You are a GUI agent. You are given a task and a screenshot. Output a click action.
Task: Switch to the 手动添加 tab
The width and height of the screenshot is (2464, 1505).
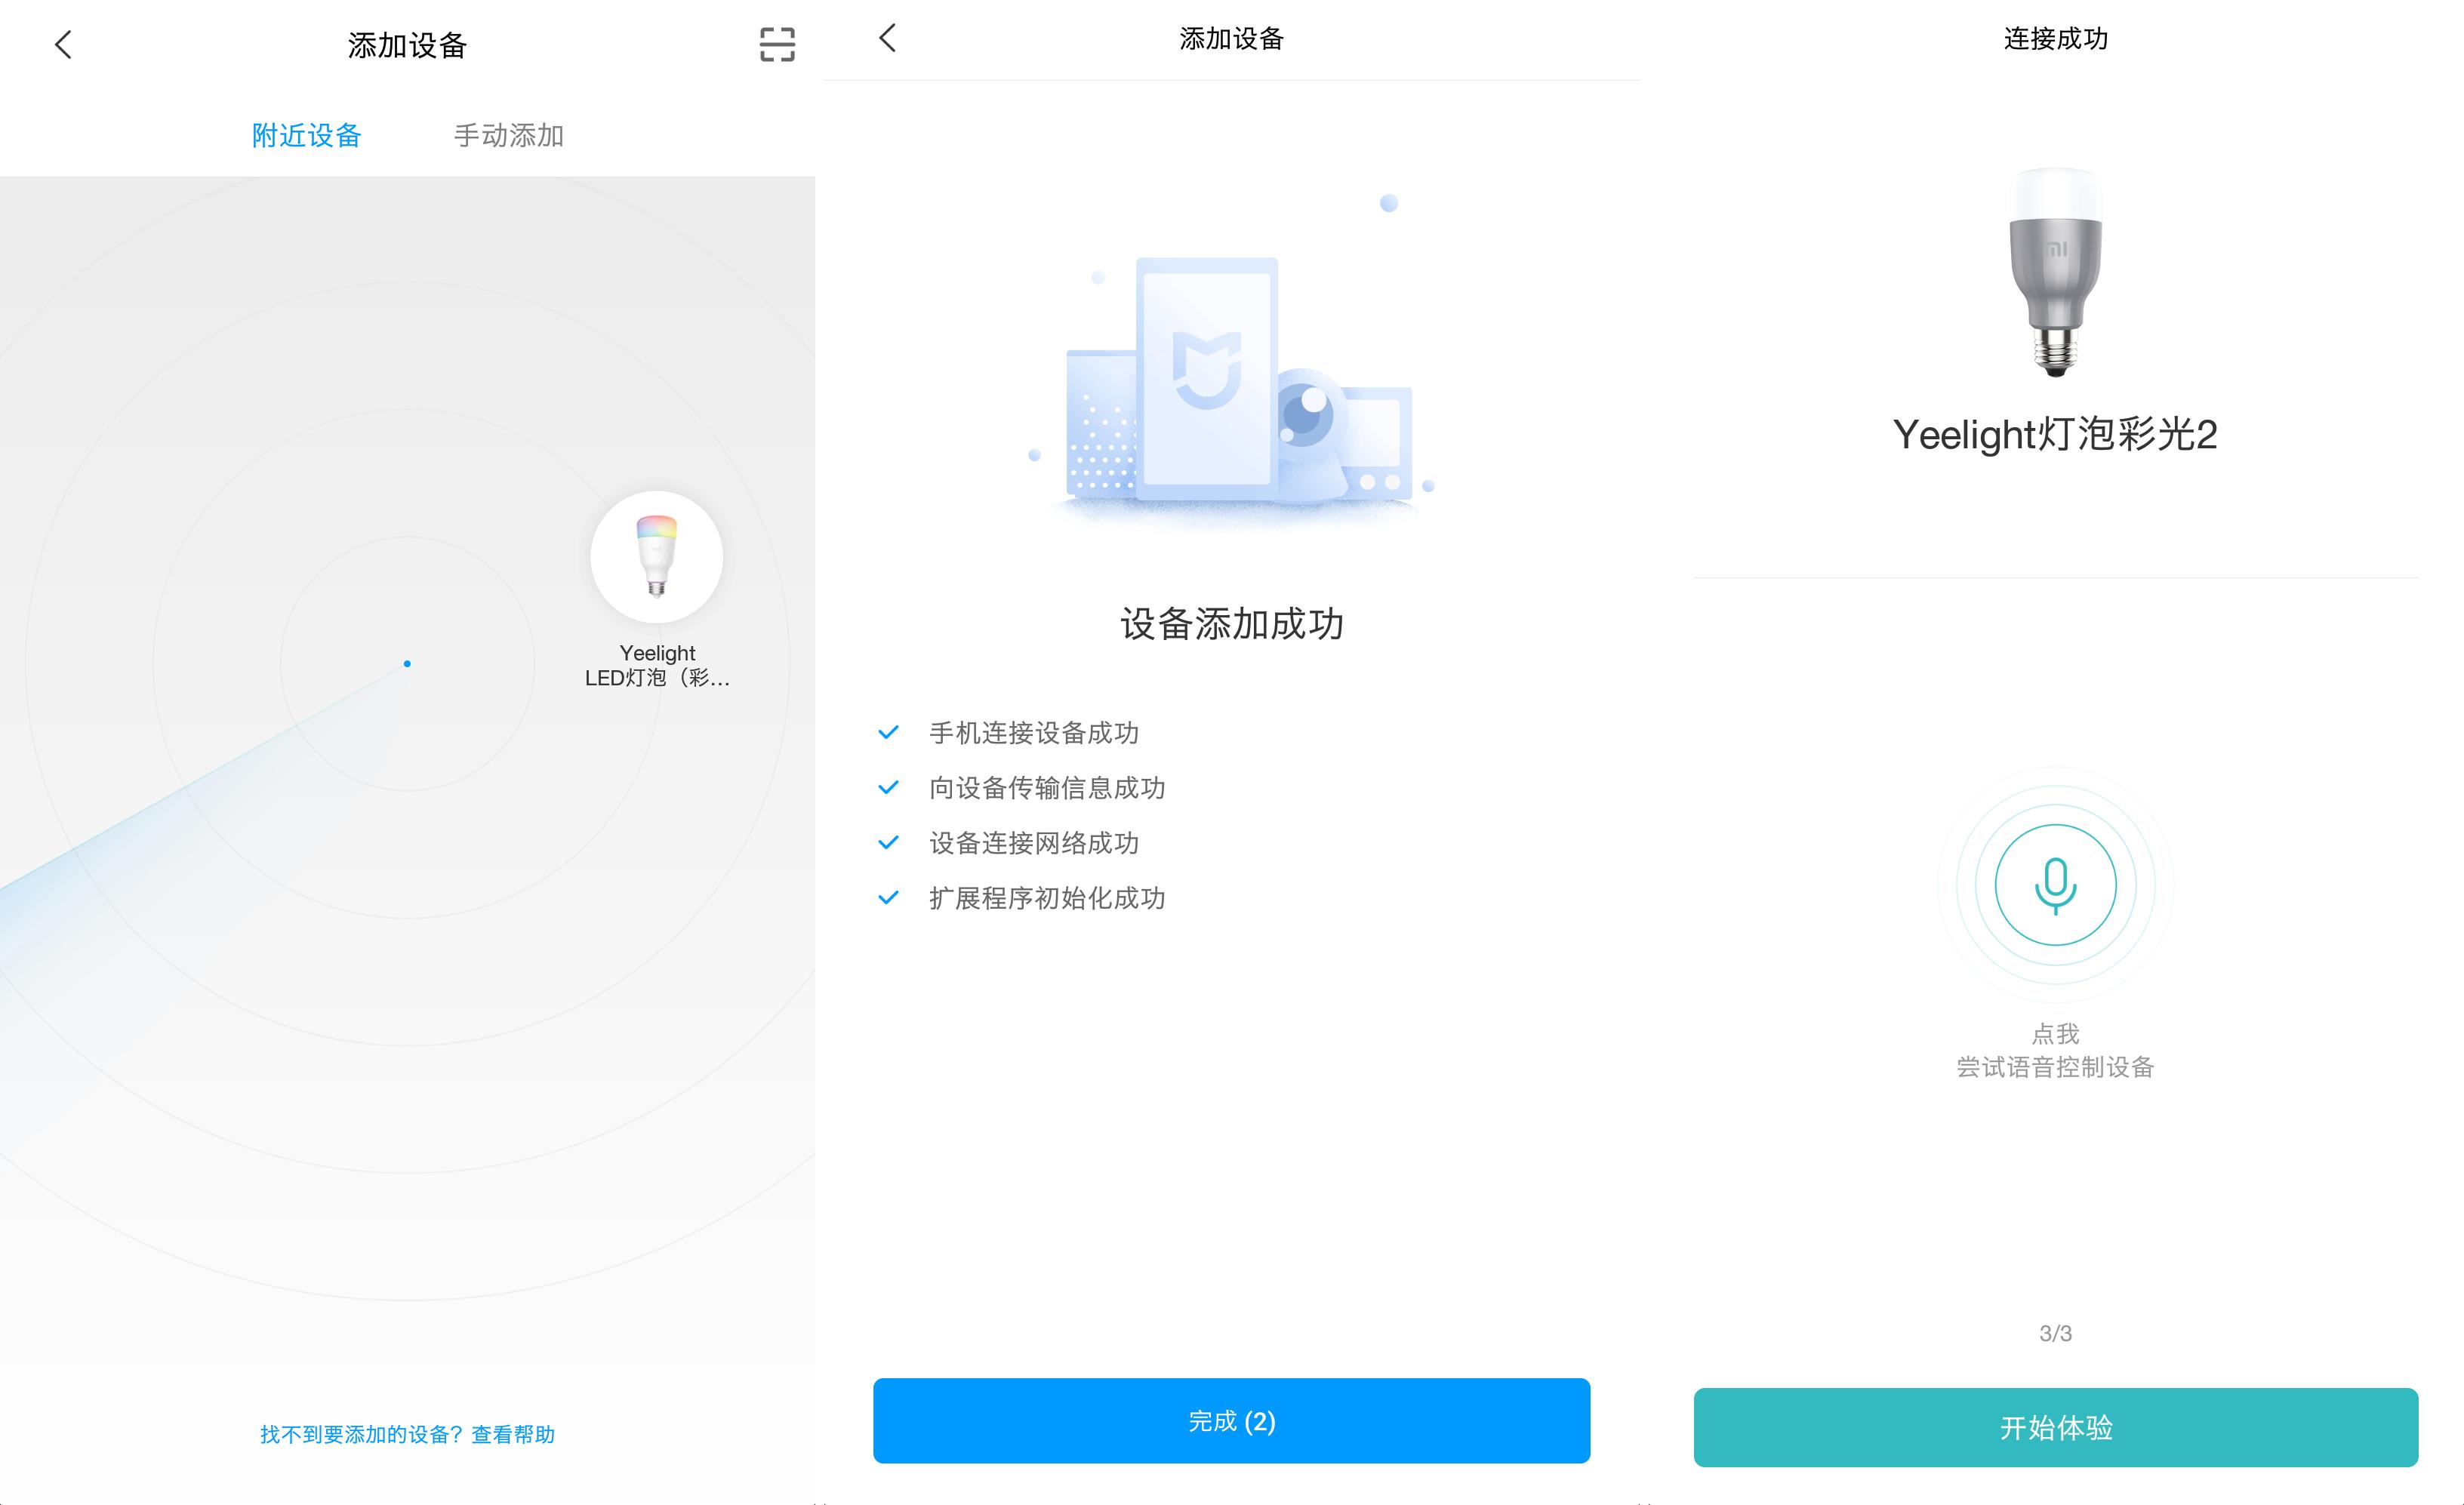(x=509, y=135)
